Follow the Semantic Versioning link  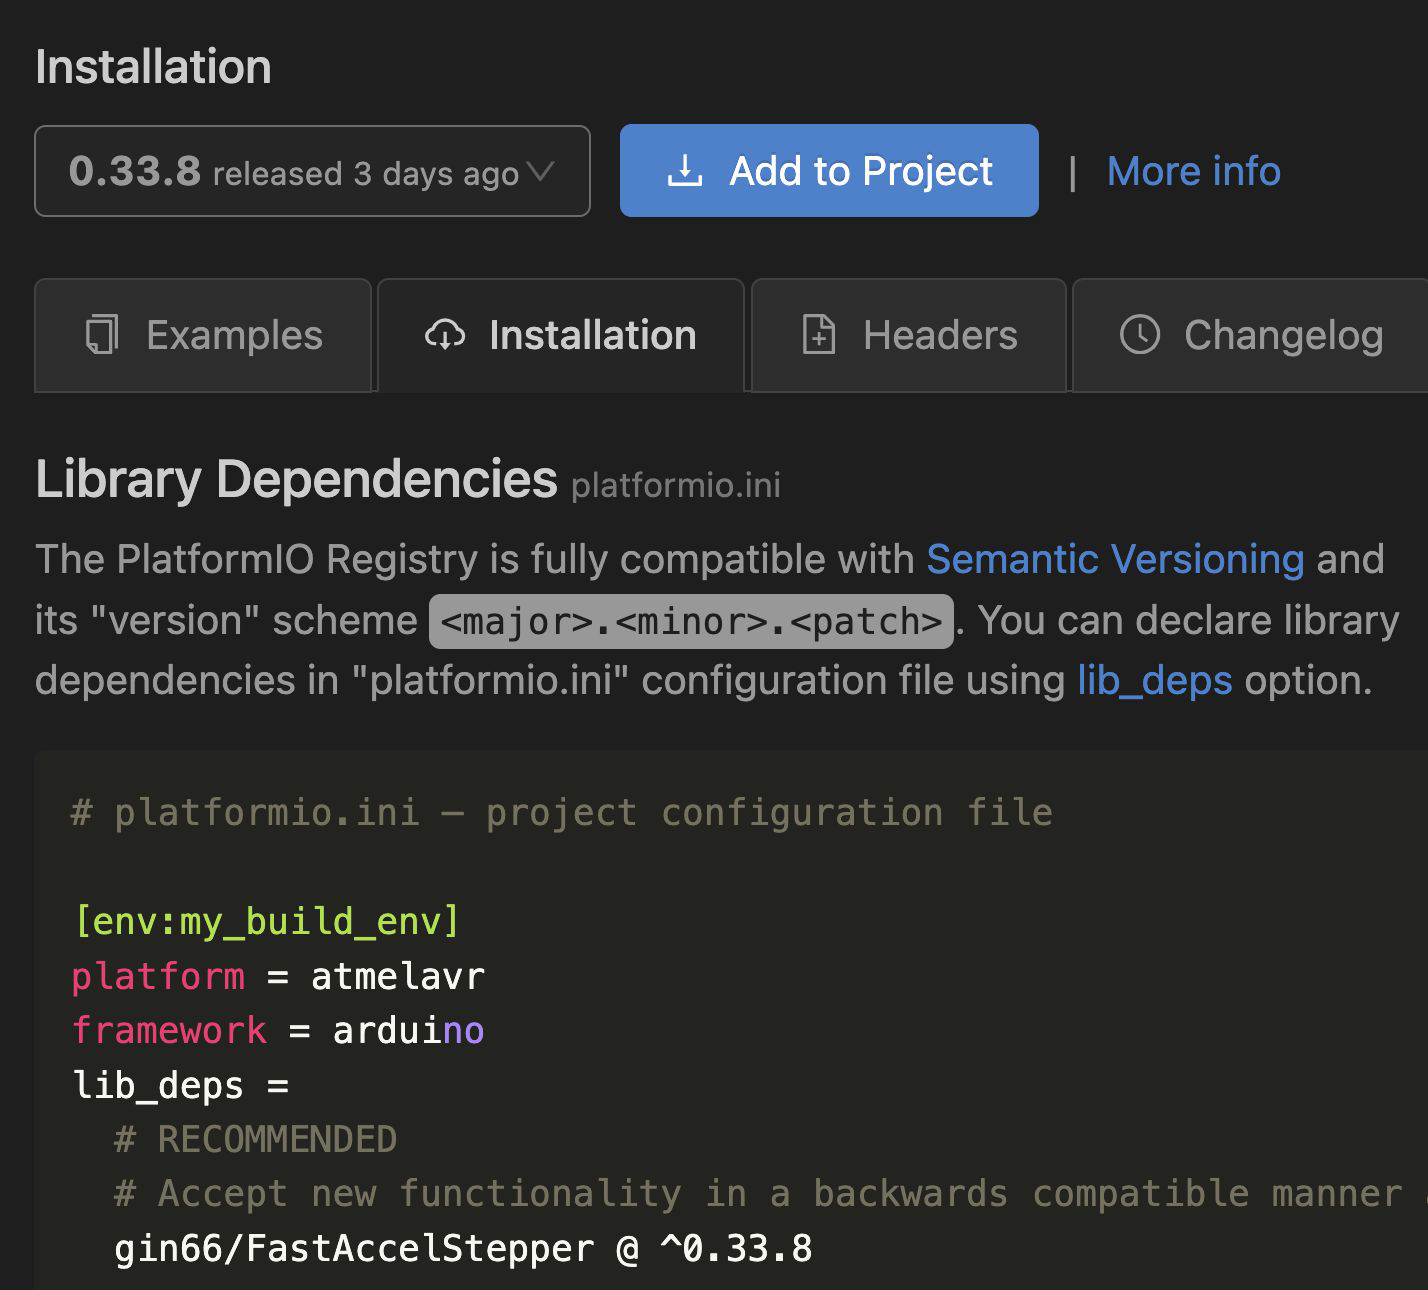[x=1115, y=560]
